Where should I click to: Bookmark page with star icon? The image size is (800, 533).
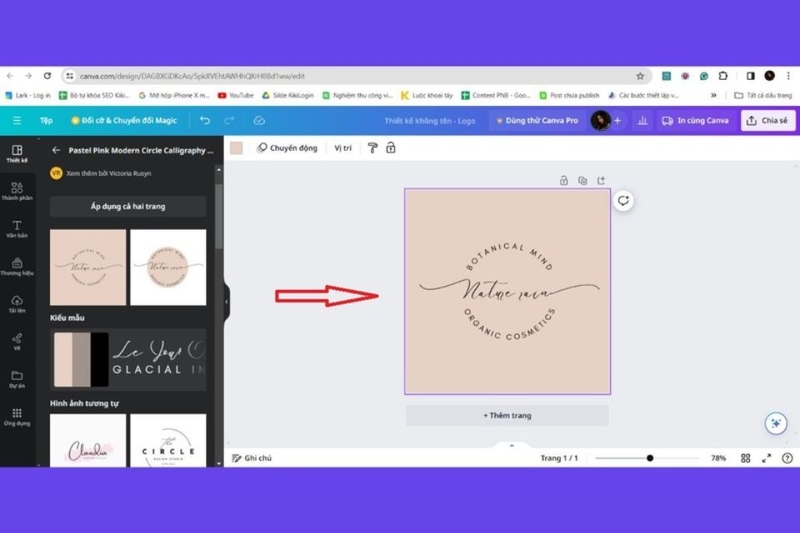pyautogui.click(x=640, y=76)
